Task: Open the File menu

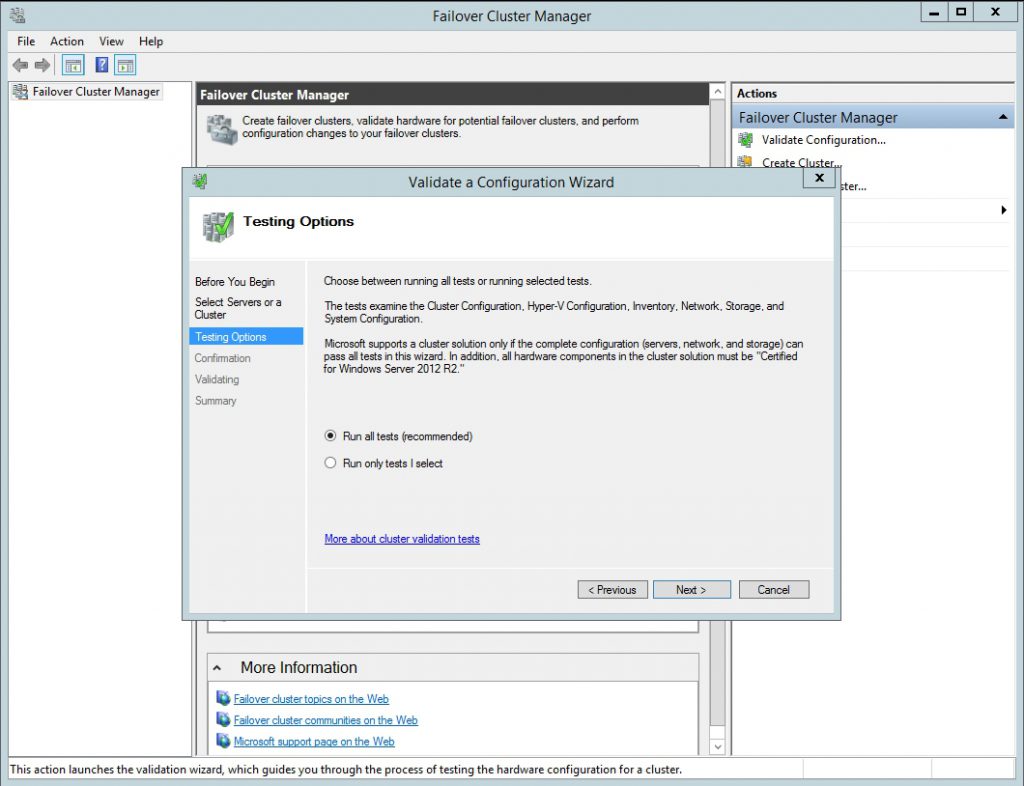Action: tap(26, 41)
